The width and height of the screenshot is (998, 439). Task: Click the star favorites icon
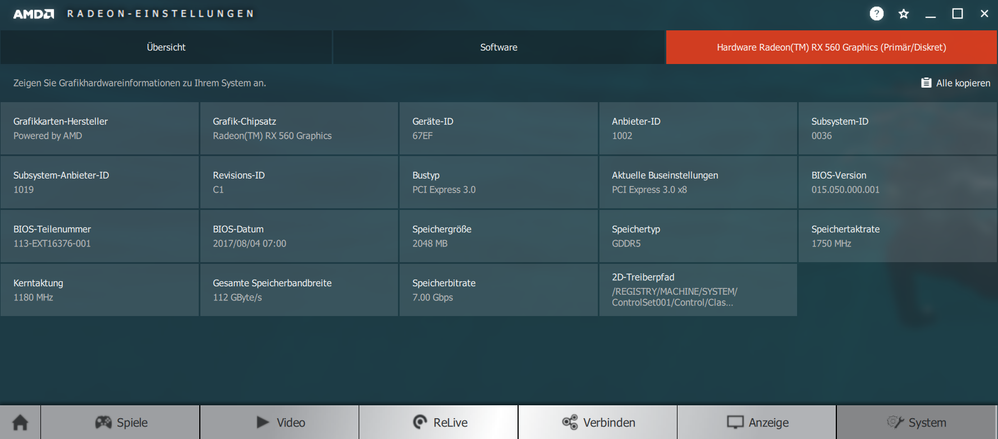904,14
